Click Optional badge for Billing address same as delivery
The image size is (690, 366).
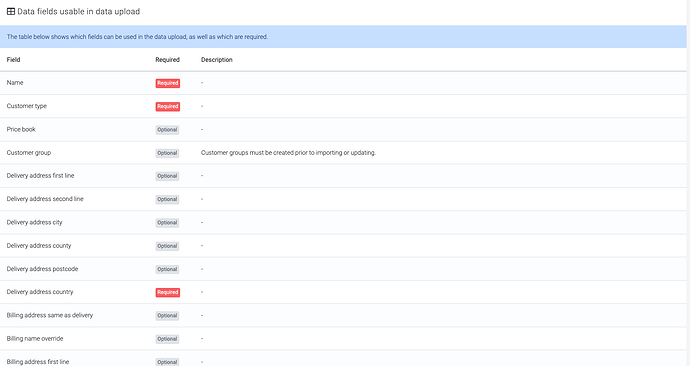[167, 315]
